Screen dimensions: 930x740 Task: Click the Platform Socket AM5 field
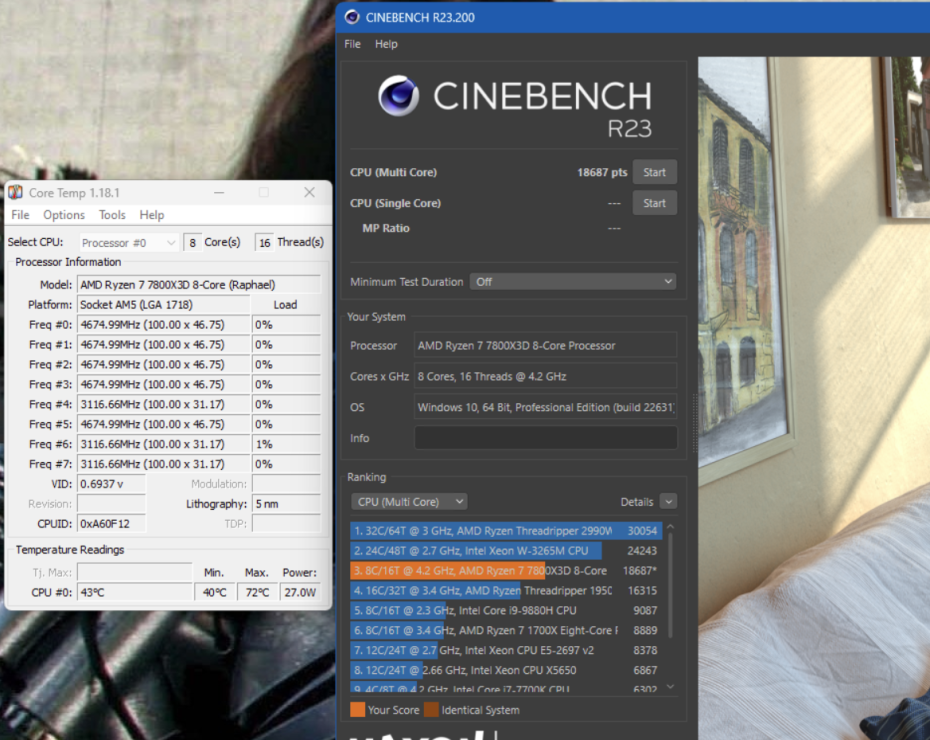coord(163,305)
